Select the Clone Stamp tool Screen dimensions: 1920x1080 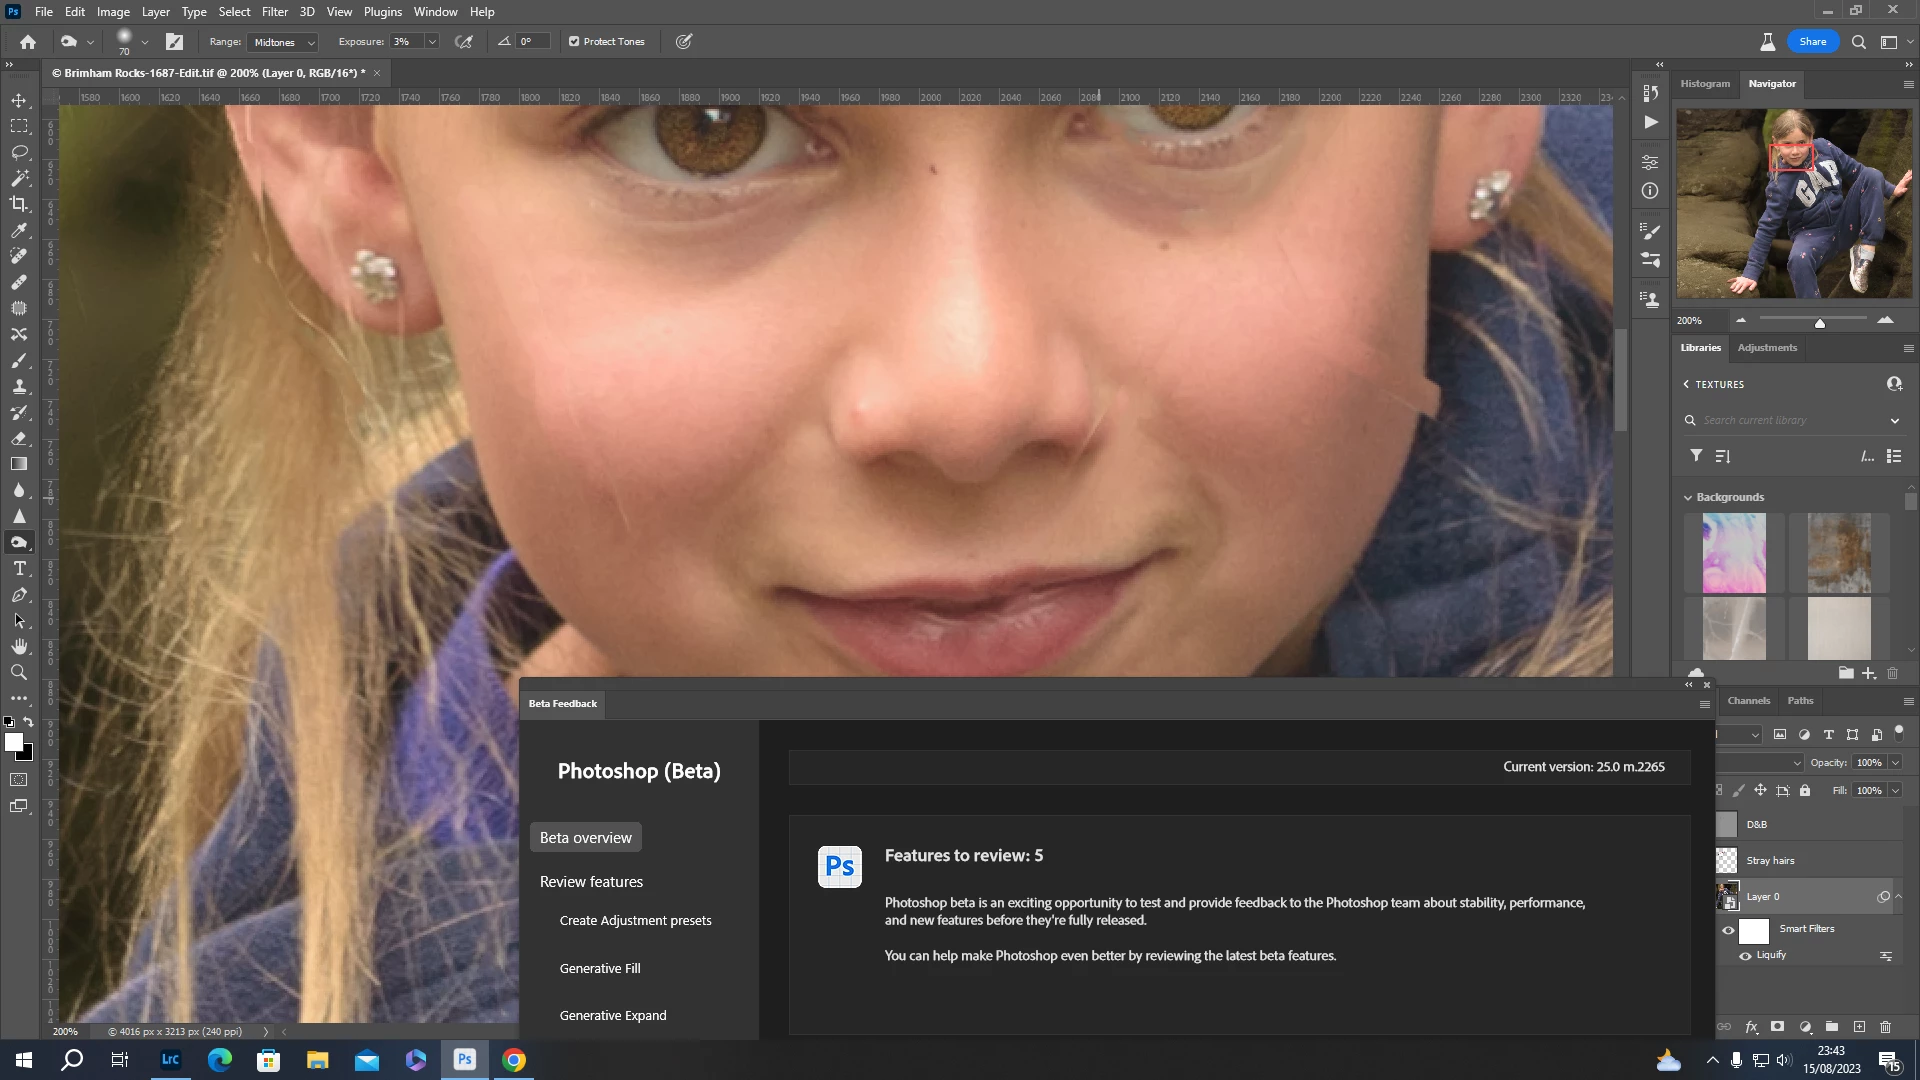(x=19, y=386)
